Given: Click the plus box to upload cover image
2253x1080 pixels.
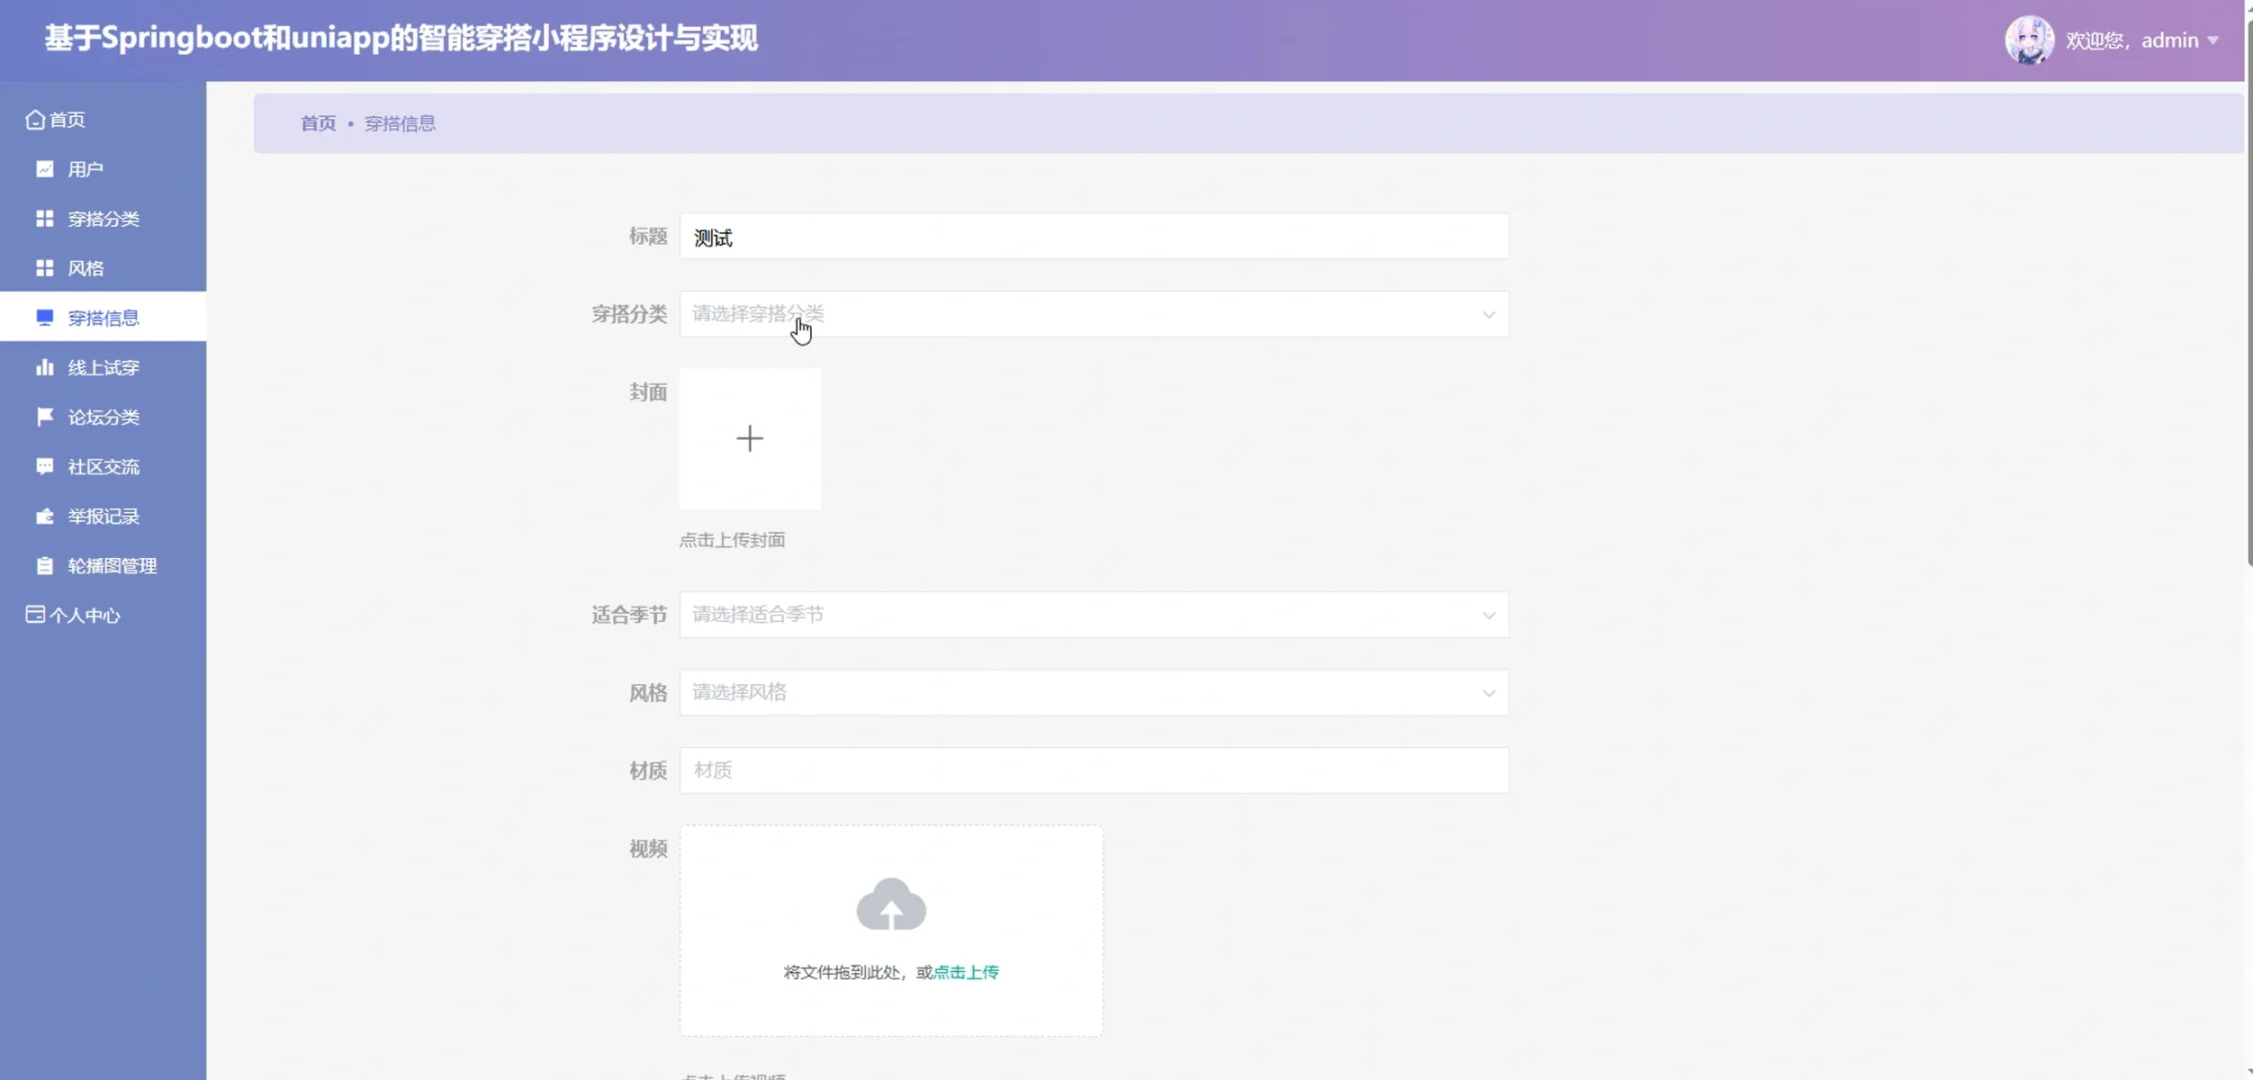Looking at the screenshot, I should (x=750, y=438).
